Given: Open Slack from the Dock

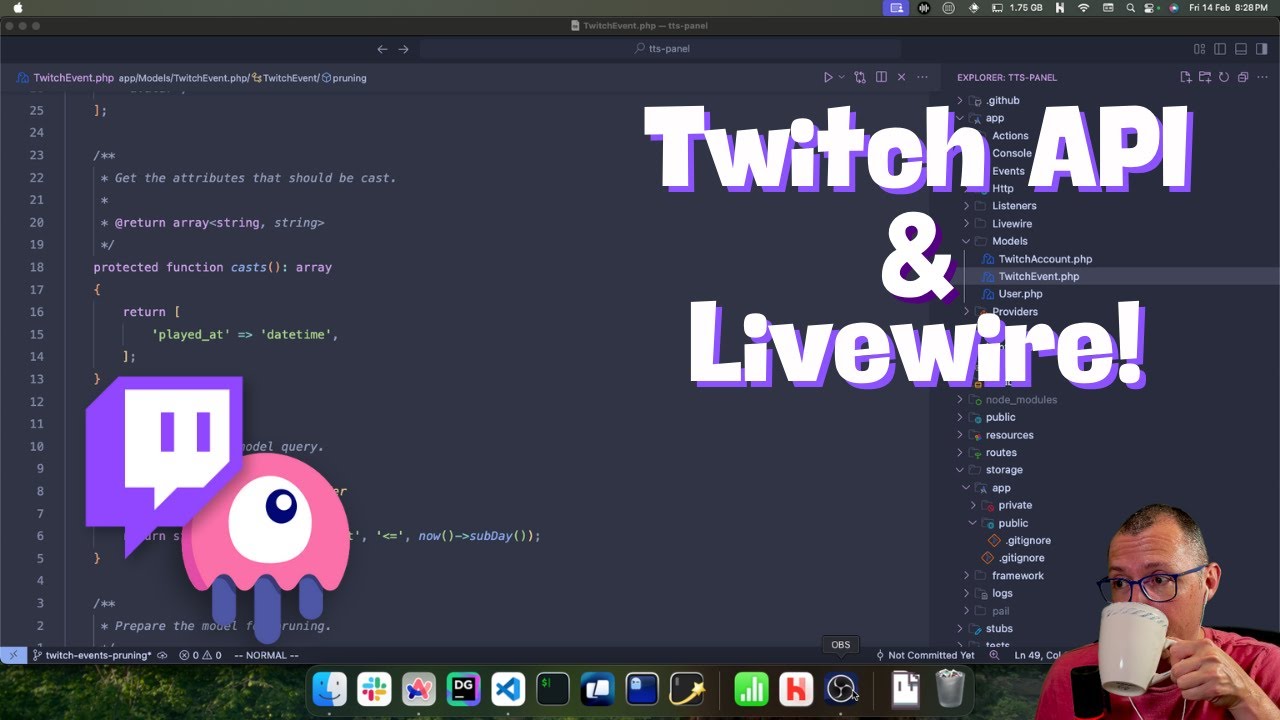Looking at the screenshot, I should click(x=375, y=689).
